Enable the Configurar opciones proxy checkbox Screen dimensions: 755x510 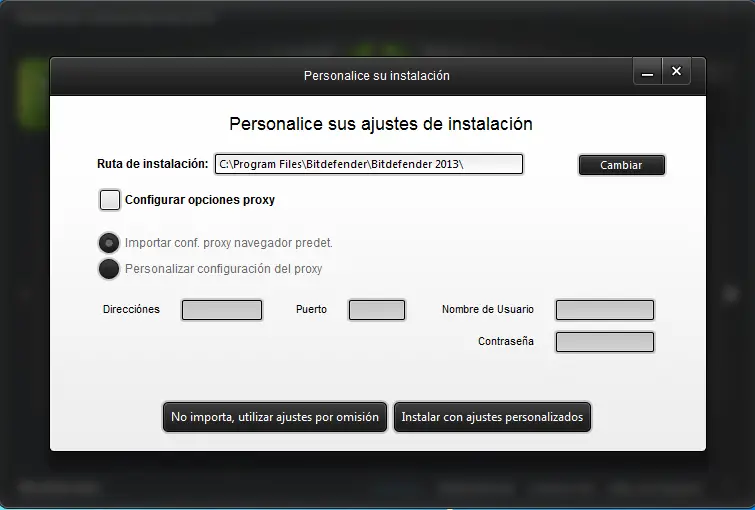click(x=110, y=199)
